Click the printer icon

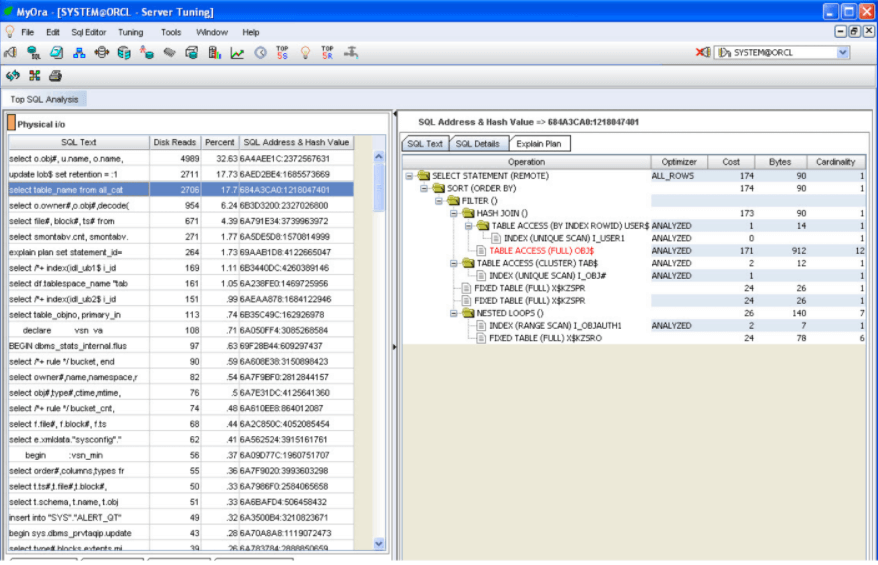[56, 76]
